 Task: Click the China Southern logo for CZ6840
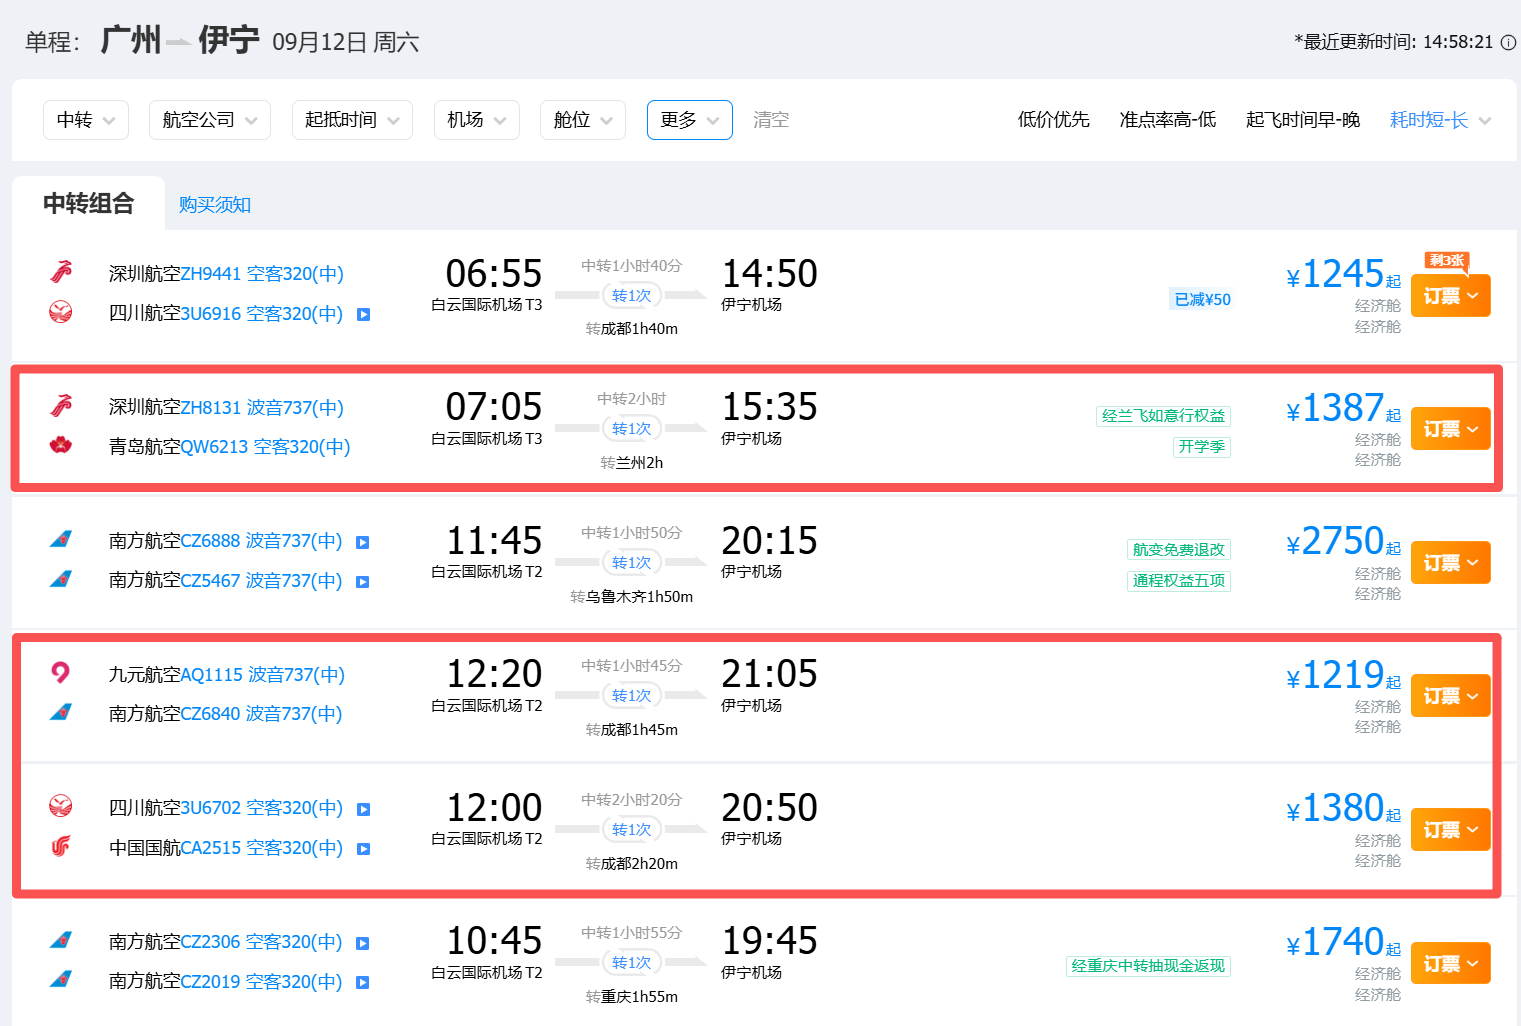point(61,713)
